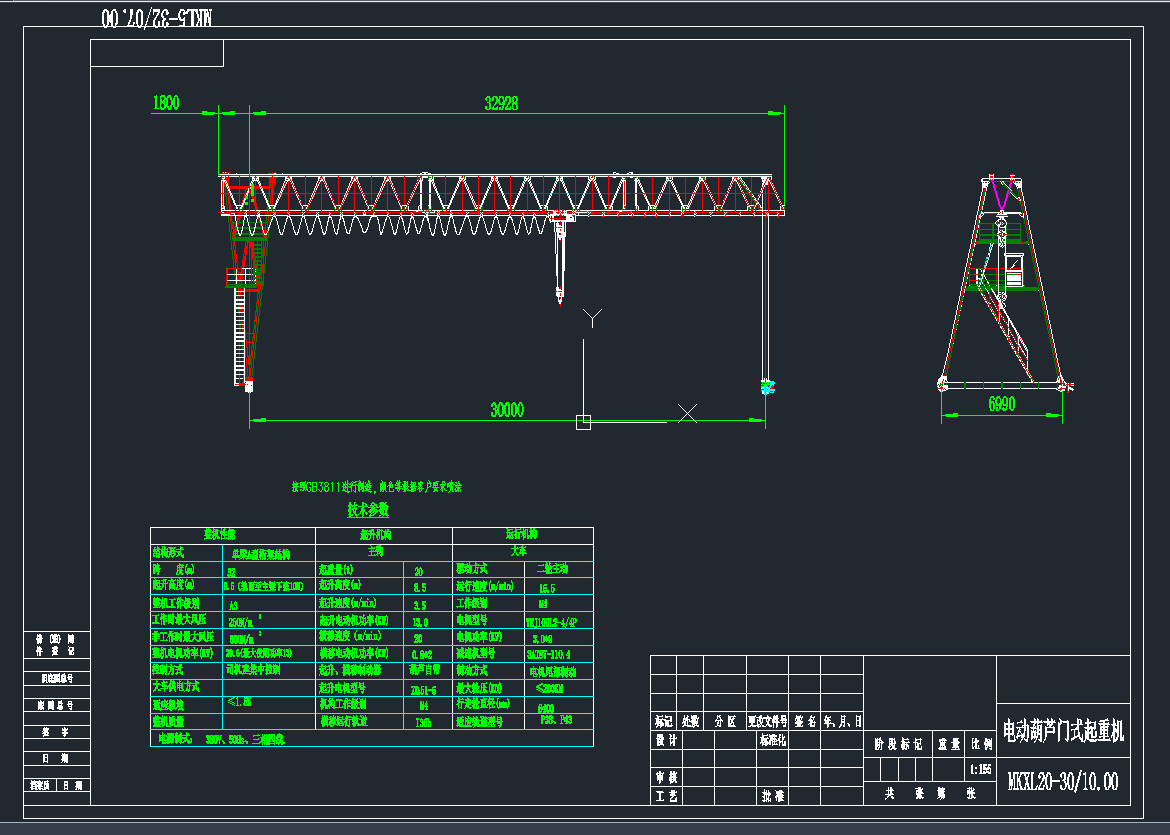Image resolution: width=1170 pixels, height=835 pixels.
Task: Click the 1800 cantilever dimension
Action: point(166,101)
